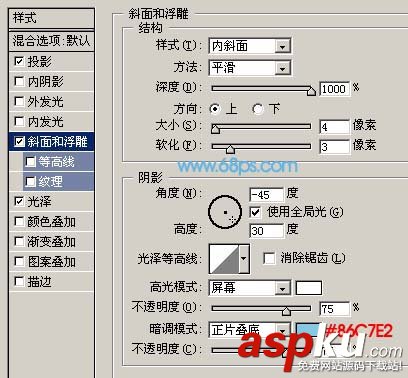Screen dimensions: 408x378
Task: Select the 内阴影 list row label
Action: pos(46,81)
